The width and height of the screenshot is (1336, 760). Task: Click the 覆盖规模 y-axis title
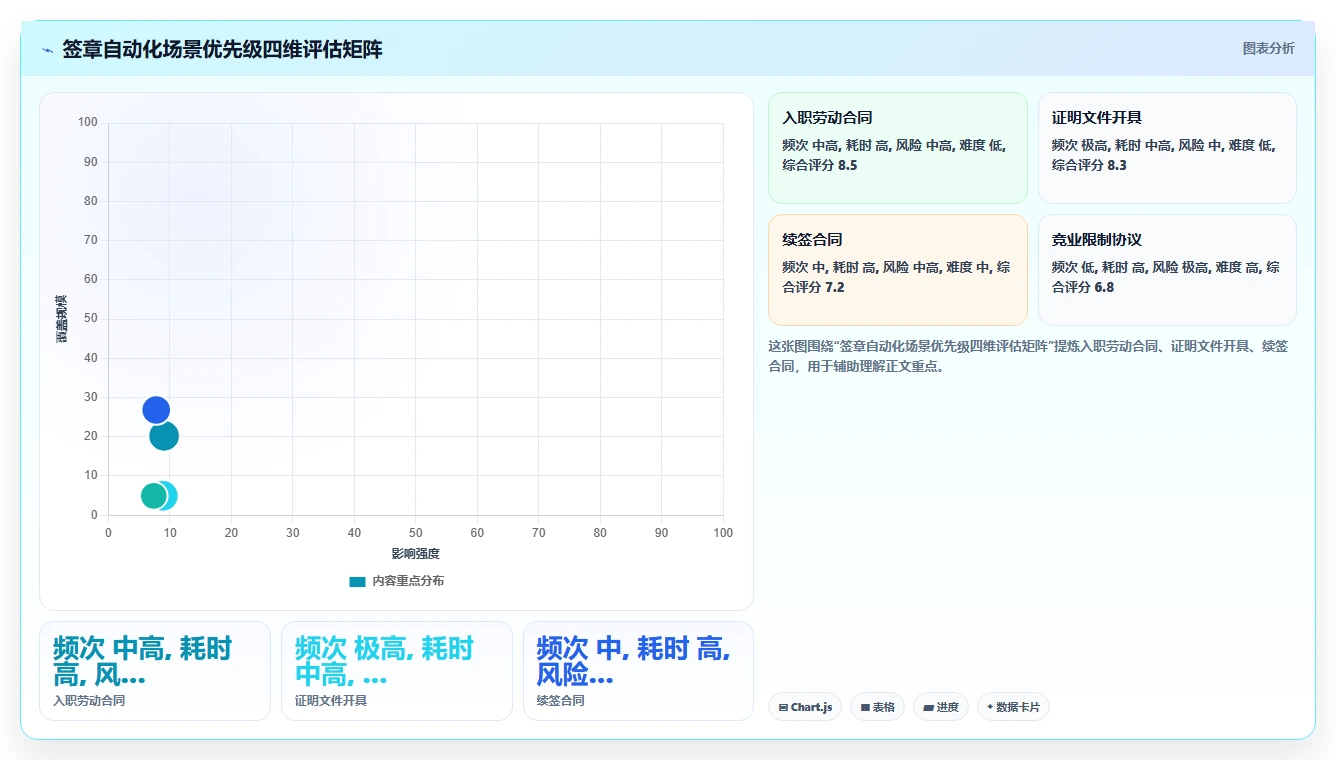click(61, 319)
